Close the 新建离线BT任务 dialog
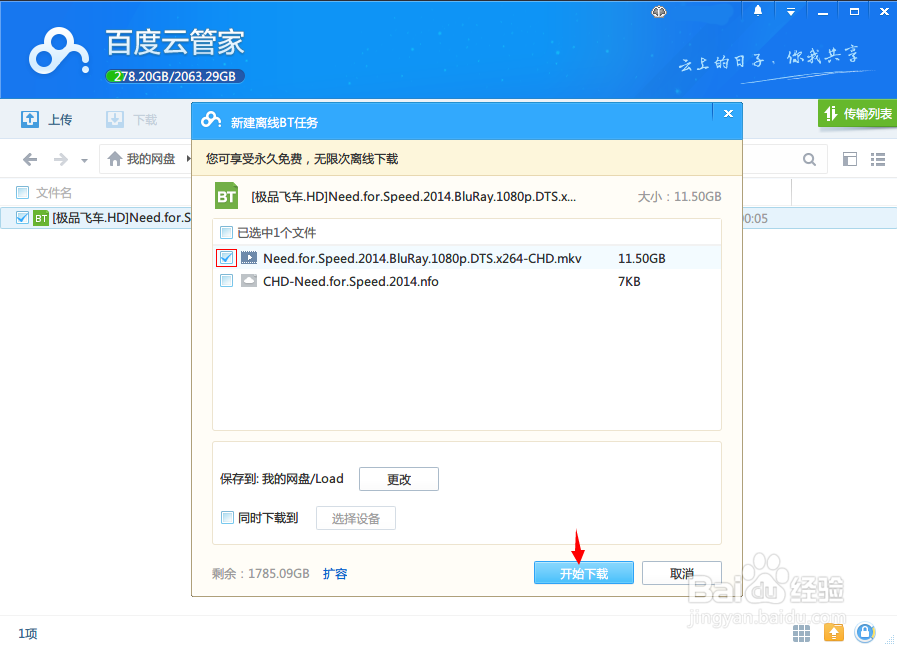The image size is (897, 649). pos(728,113)
